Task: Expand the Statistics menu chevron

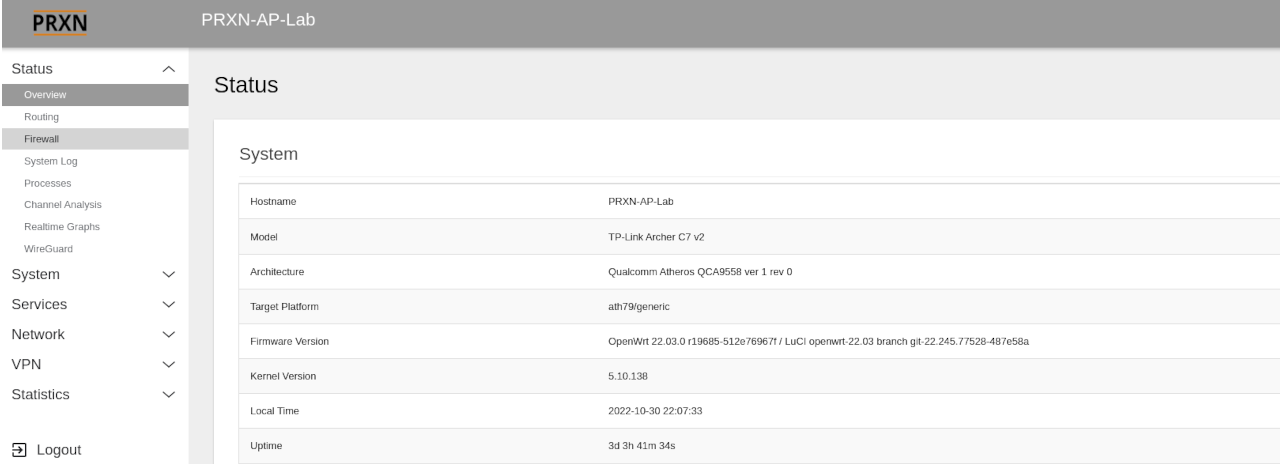Action: (168, 395)
